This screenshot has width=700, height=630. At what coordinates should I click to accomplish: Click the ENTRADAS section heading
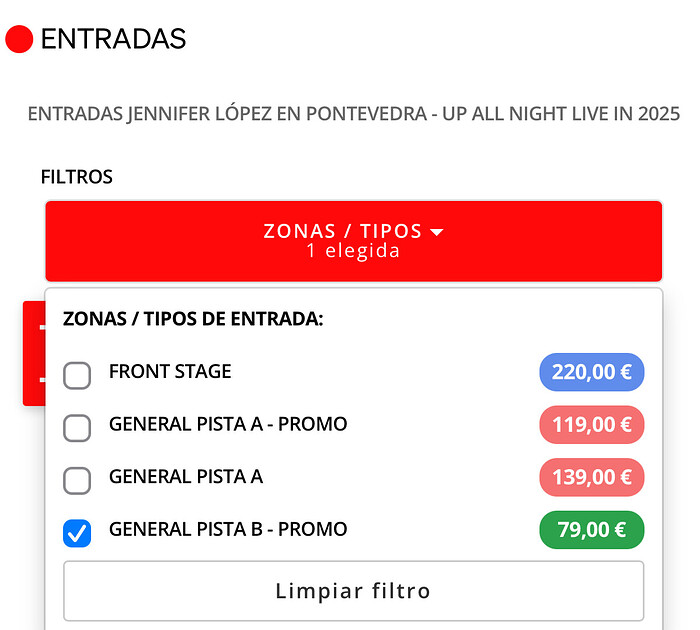coord(113,39)
